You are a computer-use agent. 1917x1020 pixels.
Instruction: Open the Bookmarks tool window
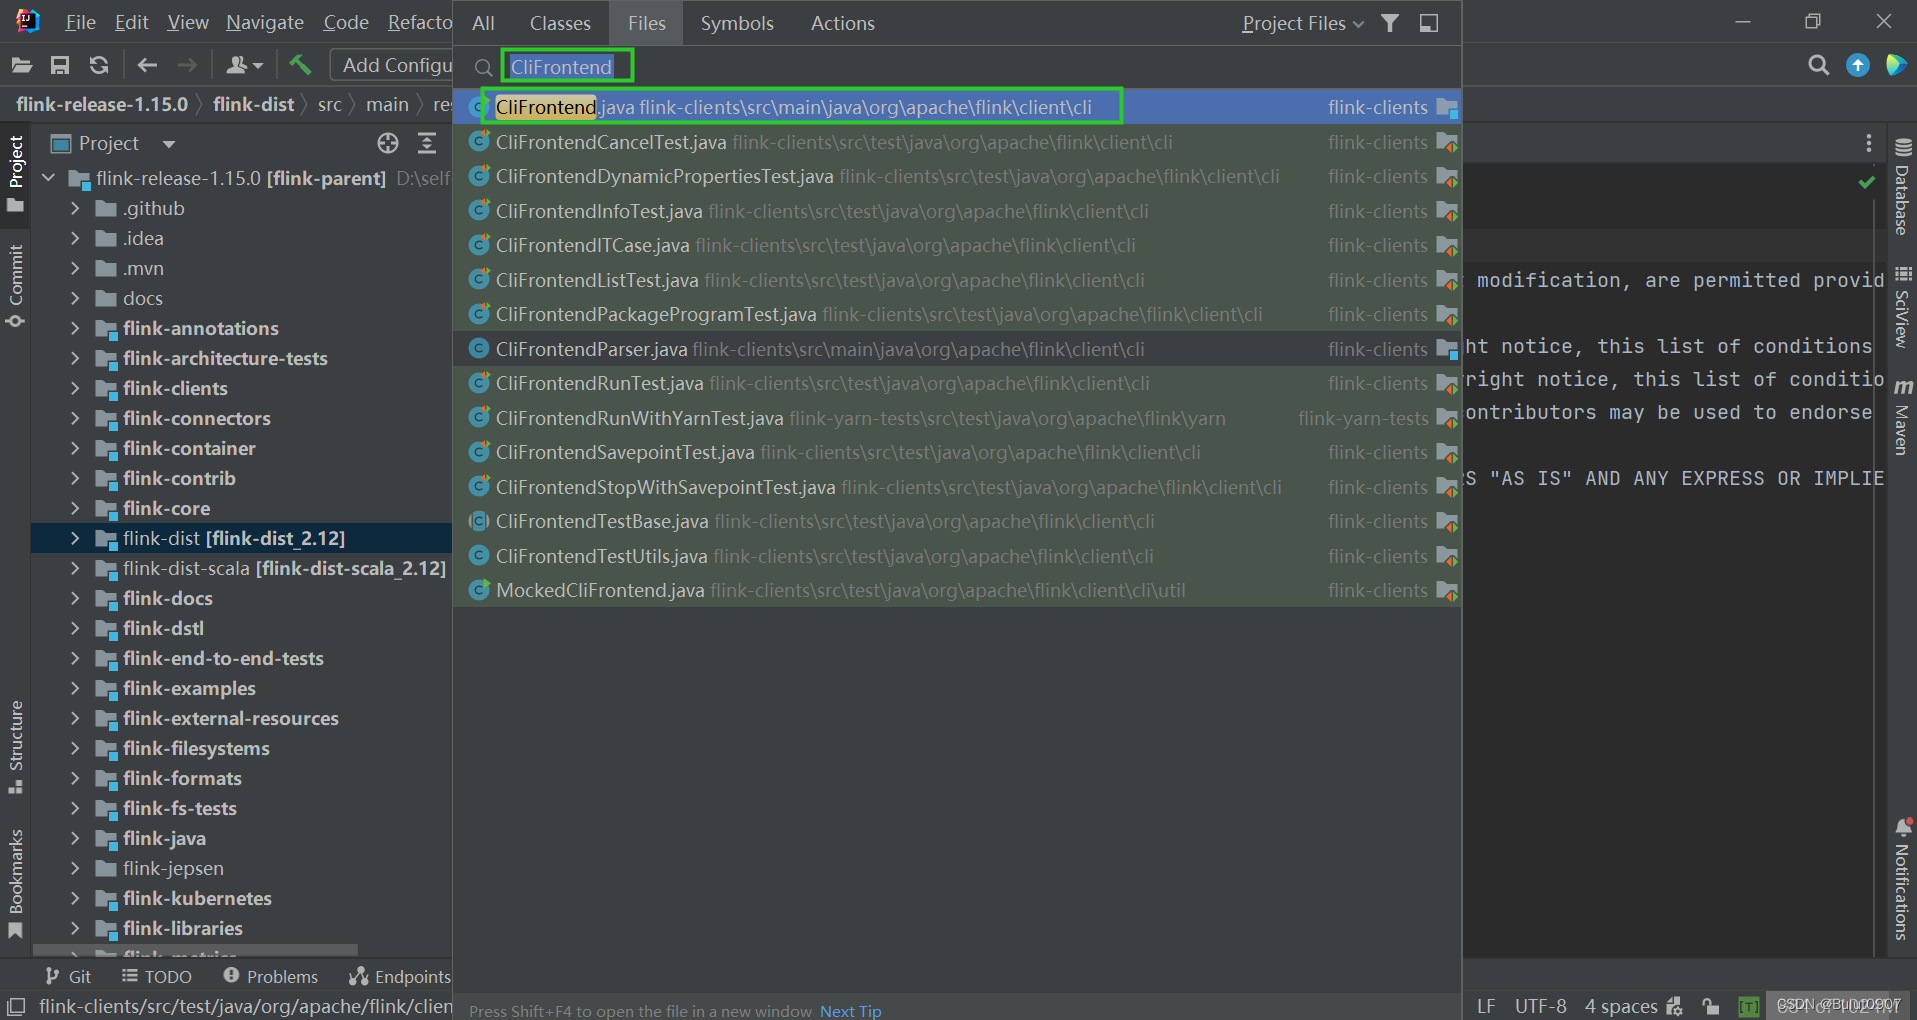pos(16,884)
